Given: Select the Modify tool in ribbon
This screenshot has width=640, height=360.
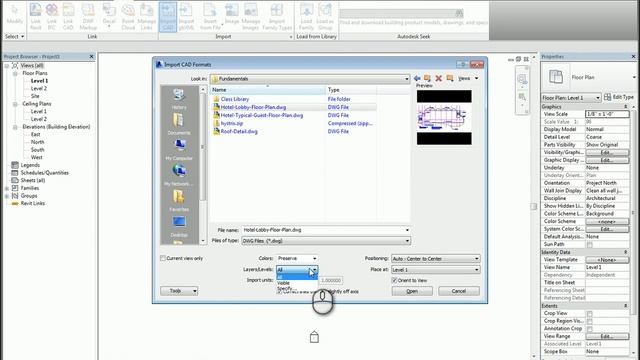Looking at the screenshot, I should (x=15, y=15).
